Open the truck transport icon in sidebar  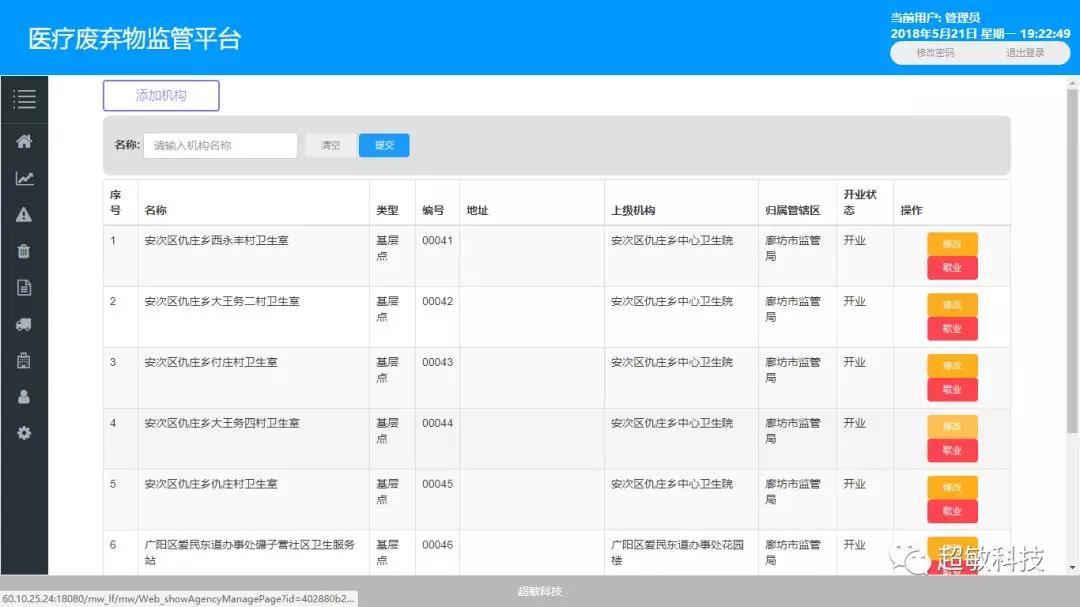click(24, 325)
